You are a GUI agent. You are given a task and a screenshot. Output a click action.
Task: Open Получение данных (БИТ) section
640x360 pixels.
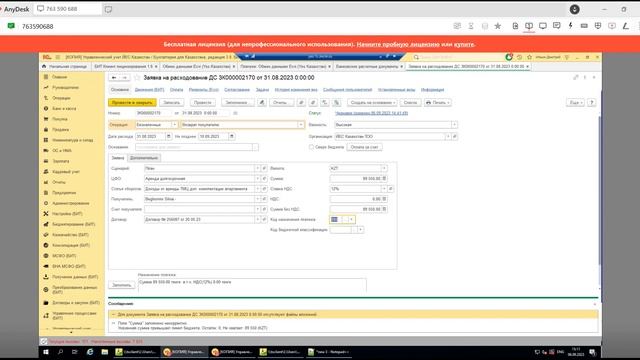(x=75, y=277)
